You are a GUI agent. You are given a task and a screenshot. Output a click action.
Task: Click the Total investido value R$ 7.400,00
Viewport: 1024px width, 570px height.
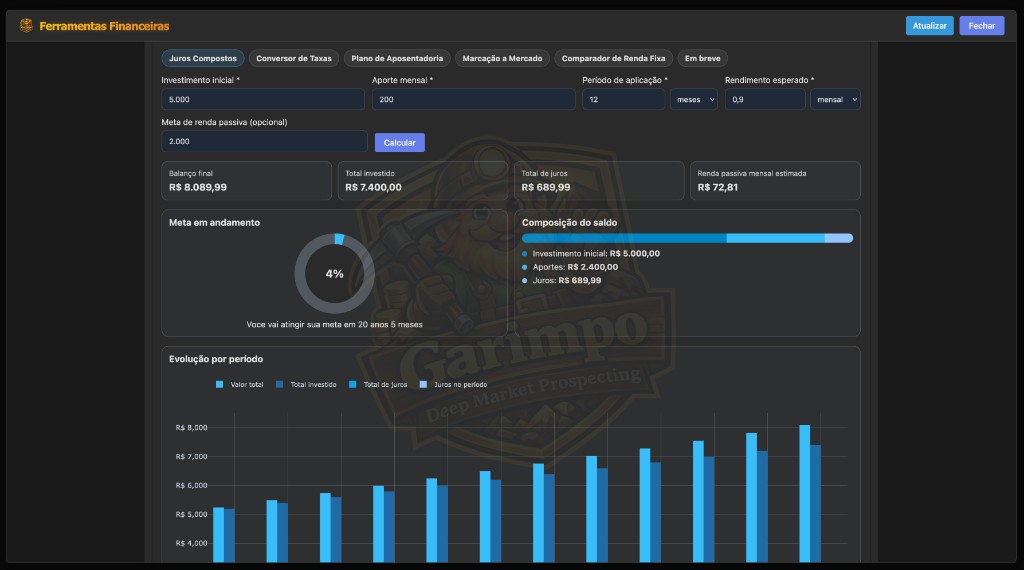[373, 187]
